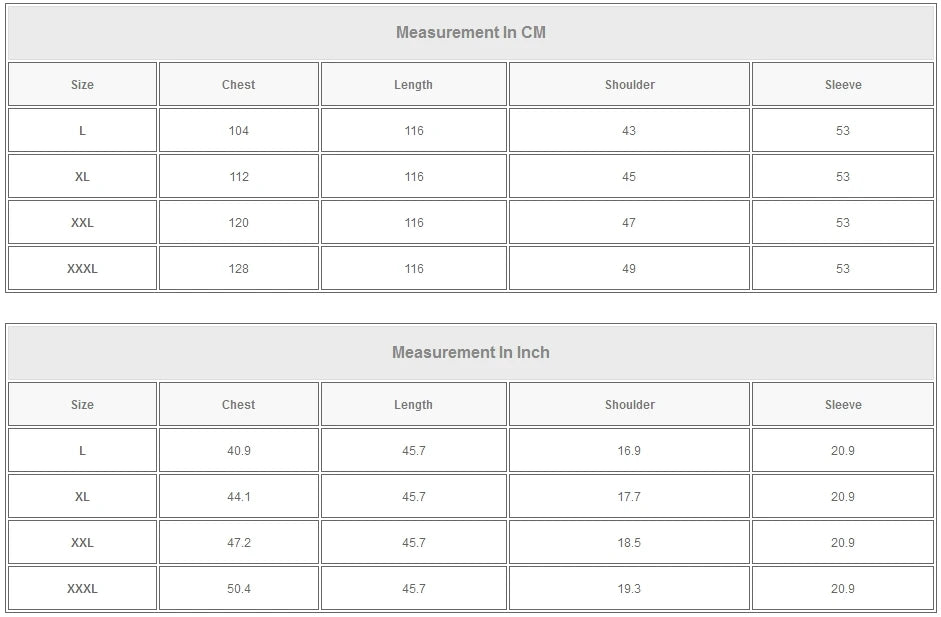Viewport: 941px width, 617px height.
Task: Click the 40.9 chest cell in inches
Action: tap(238, 451)
